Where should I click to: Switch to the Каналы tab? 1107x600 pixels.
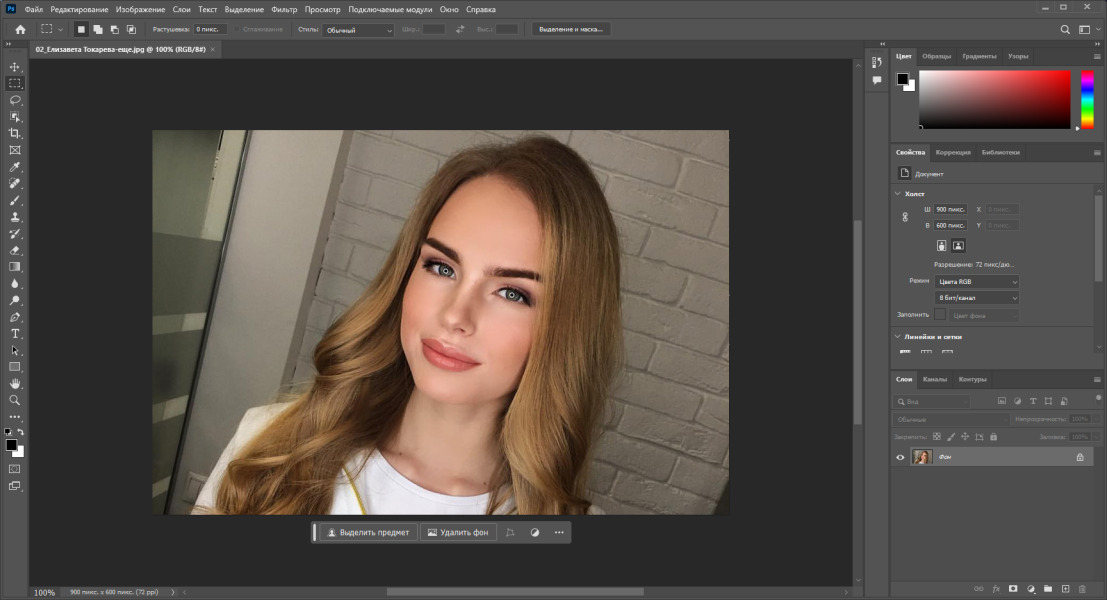coord(935,379)
